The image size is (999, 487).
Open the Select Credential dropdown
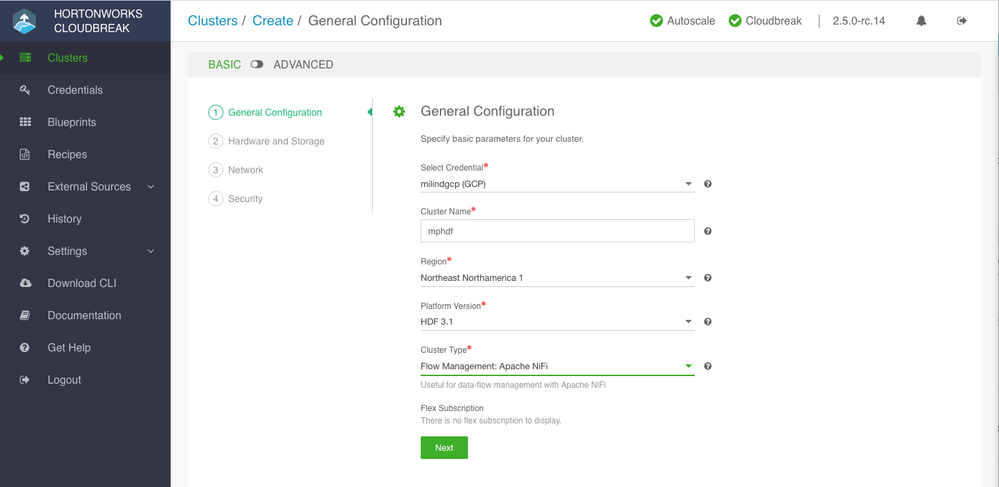[557, 184]
